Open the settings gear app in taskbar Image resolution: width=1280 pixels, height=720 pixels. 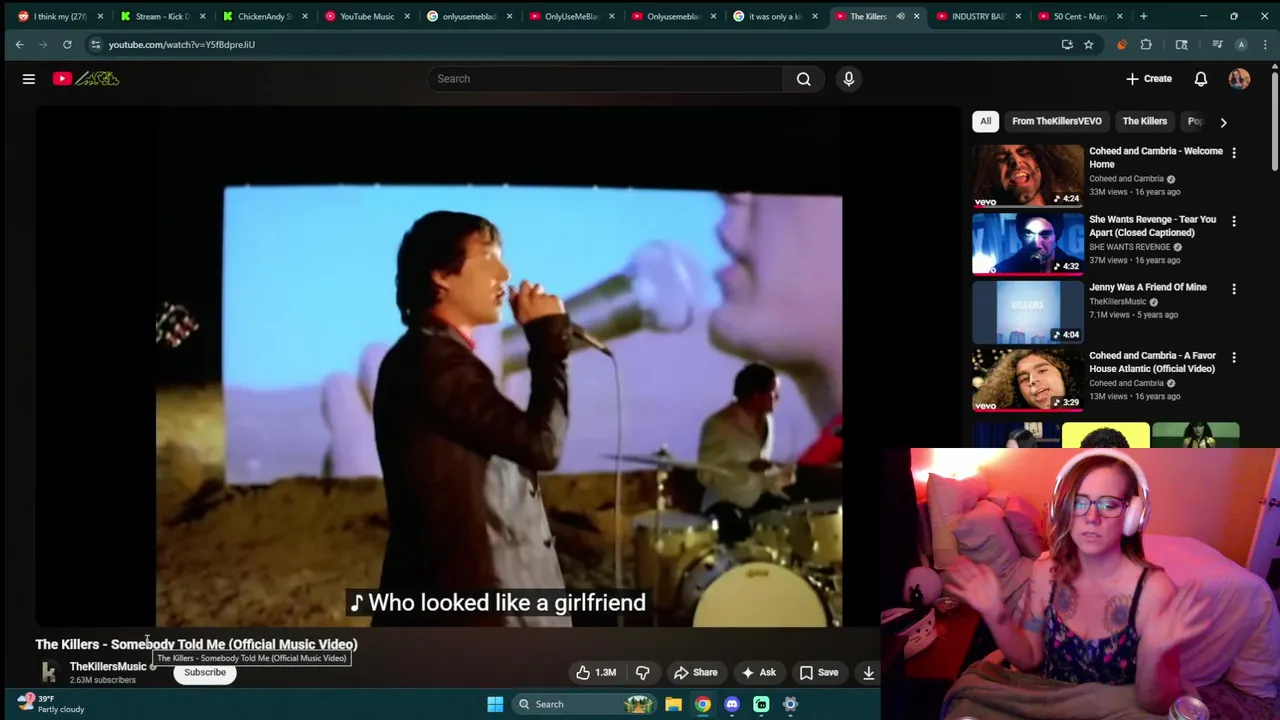point(790,704)
